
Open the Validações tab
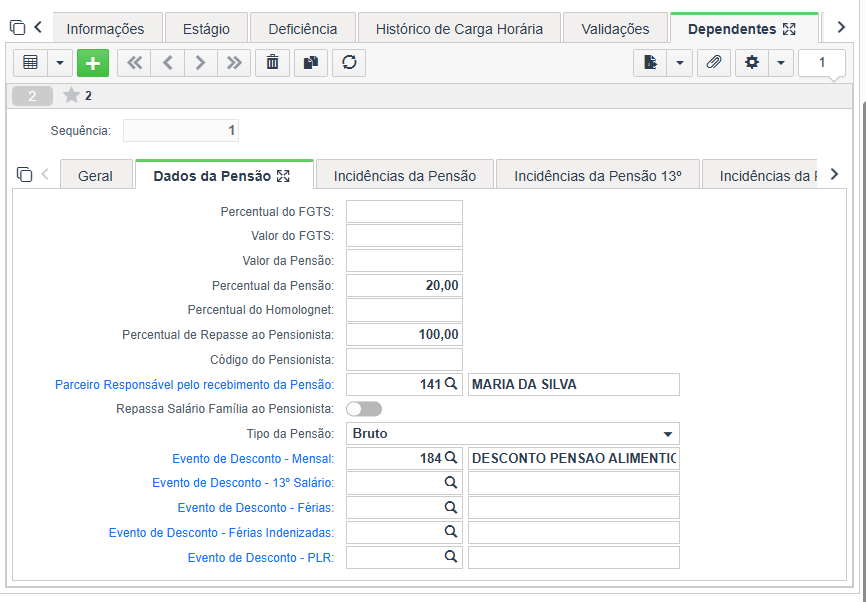615,29
